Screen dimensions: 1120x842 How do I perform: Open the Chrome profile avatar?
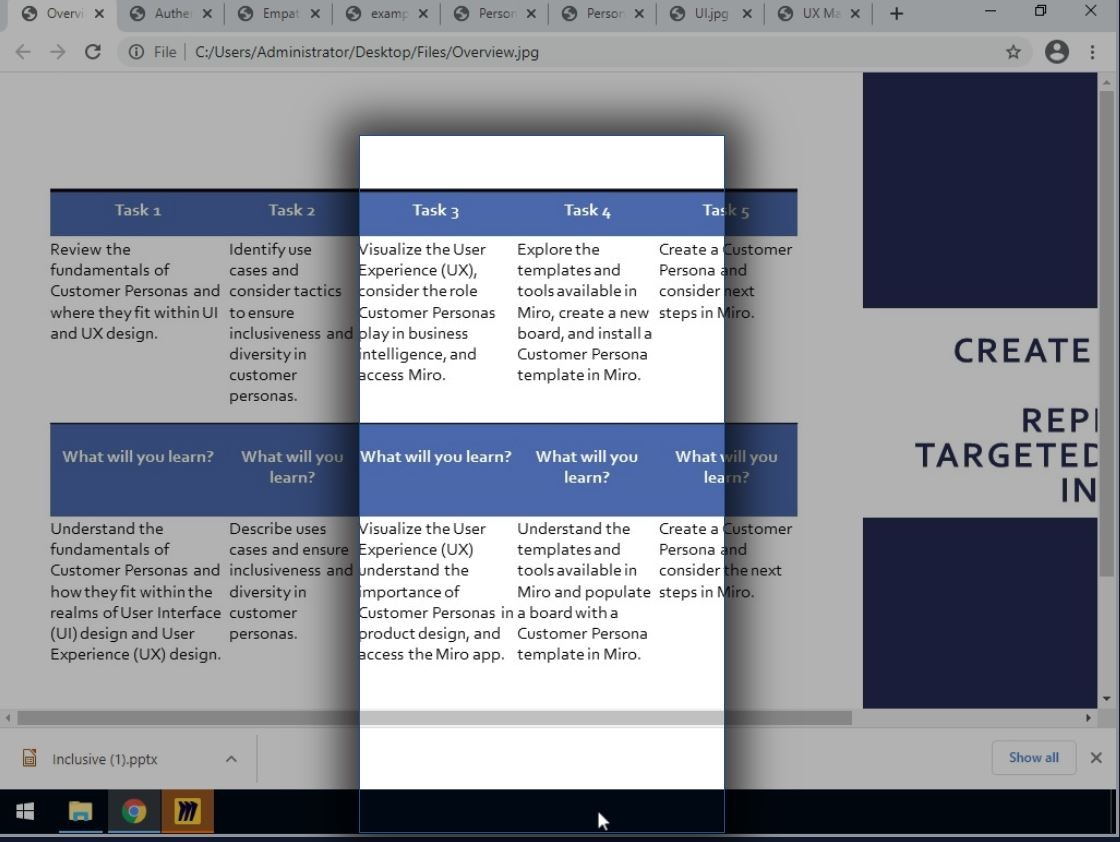(x=1056, y=52)
